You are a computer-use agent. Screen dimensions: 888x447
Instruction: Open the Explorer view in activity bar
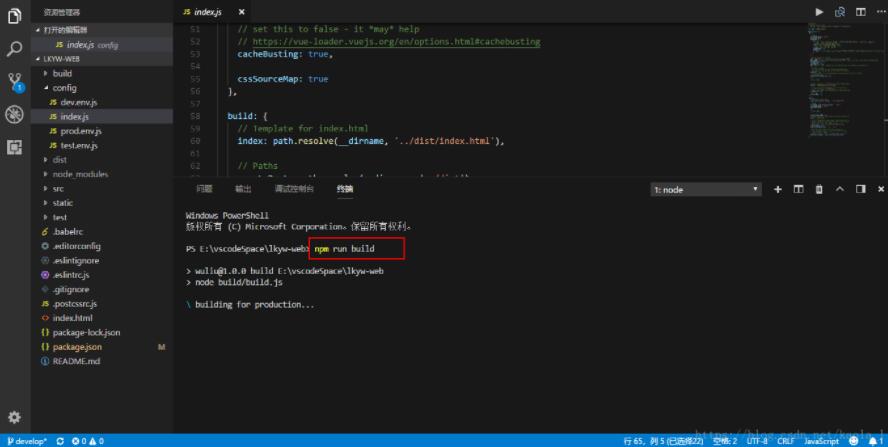[14, 16]
